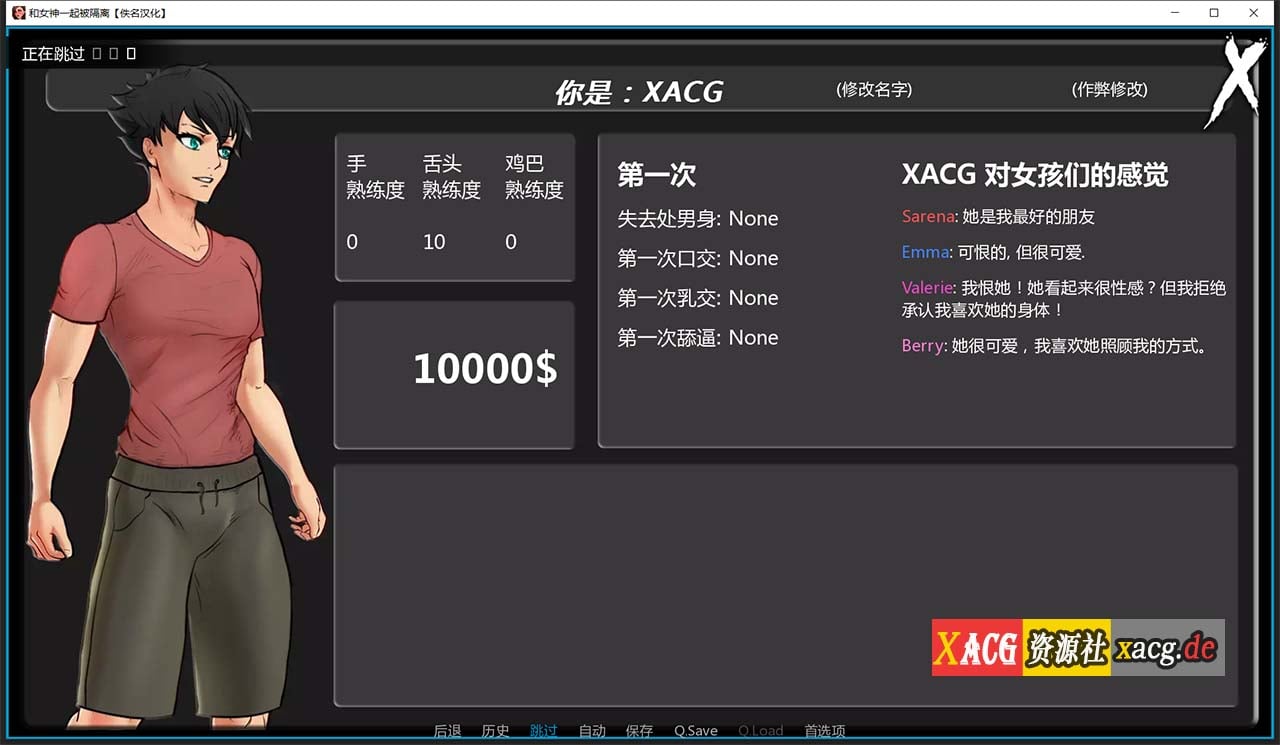Activate Q.Save quick save
1280x745 pixels.
(x=695, y=731)
